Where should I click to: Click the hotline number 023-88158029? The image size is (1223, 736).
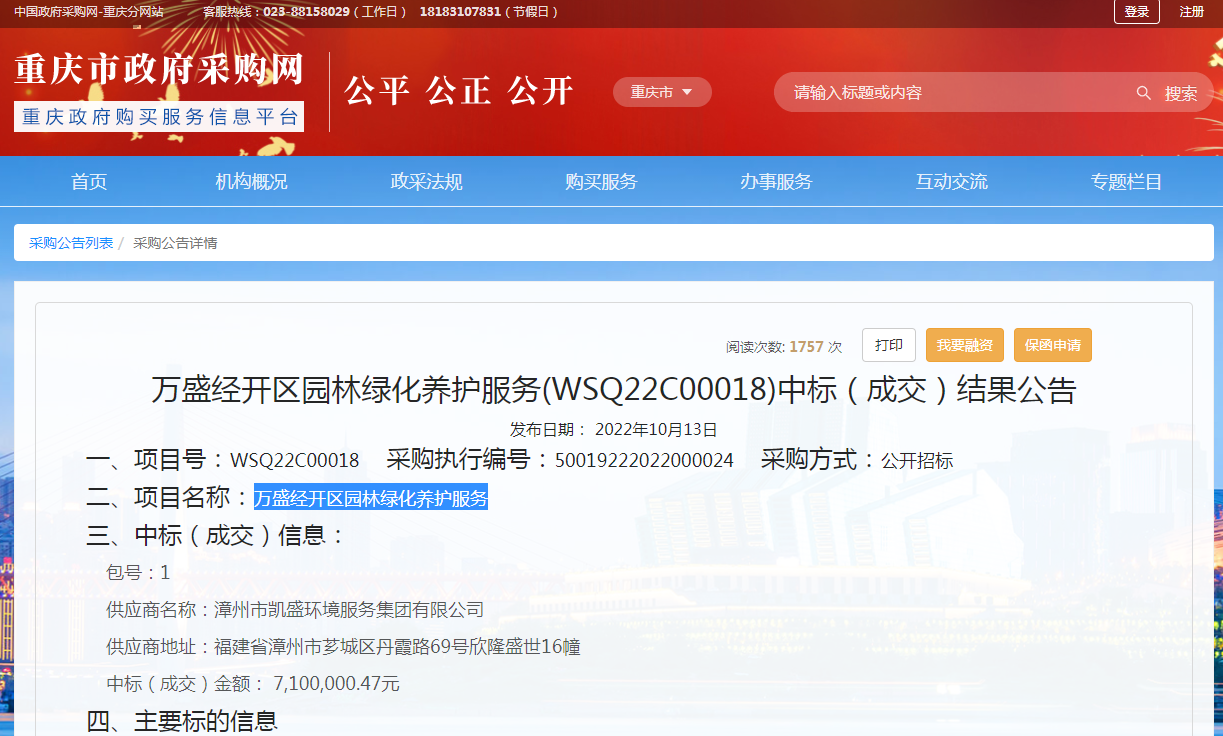(x=306, y=12)
